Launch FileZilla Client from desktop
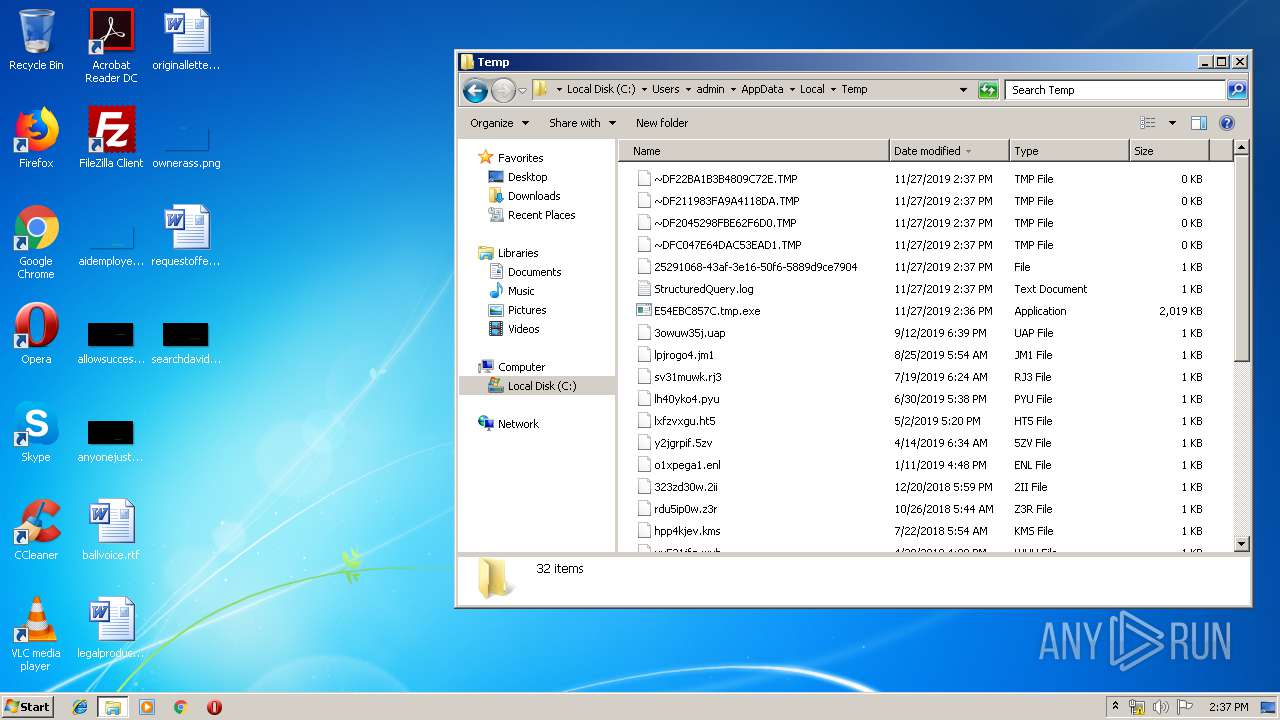The height and width of the screenshot is (720, 1280). (111, 138)
